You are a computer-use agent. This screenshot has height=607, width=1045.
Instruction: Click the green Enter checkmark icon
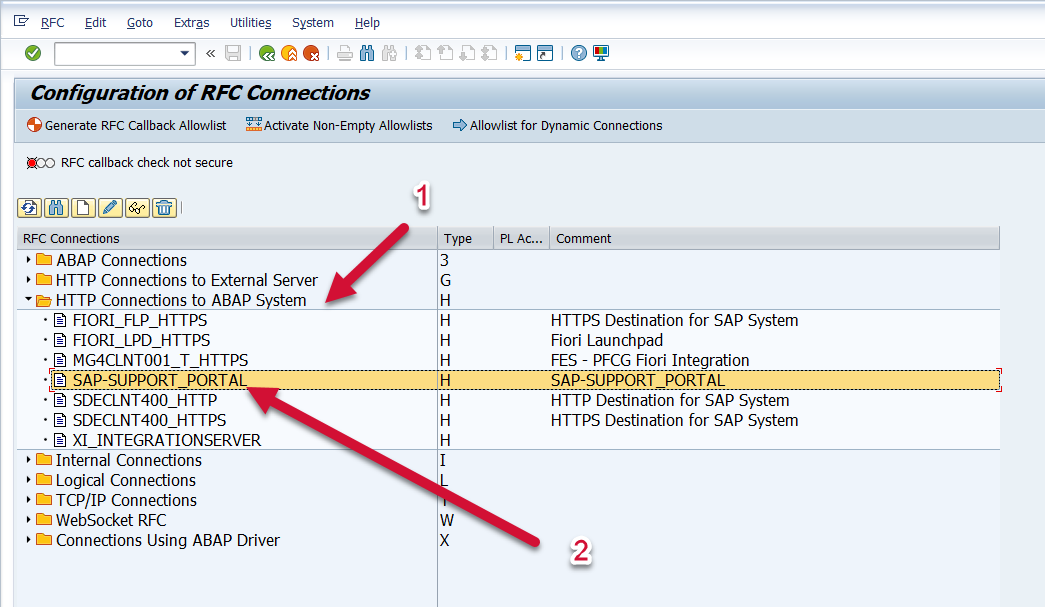tap(33, 53)
